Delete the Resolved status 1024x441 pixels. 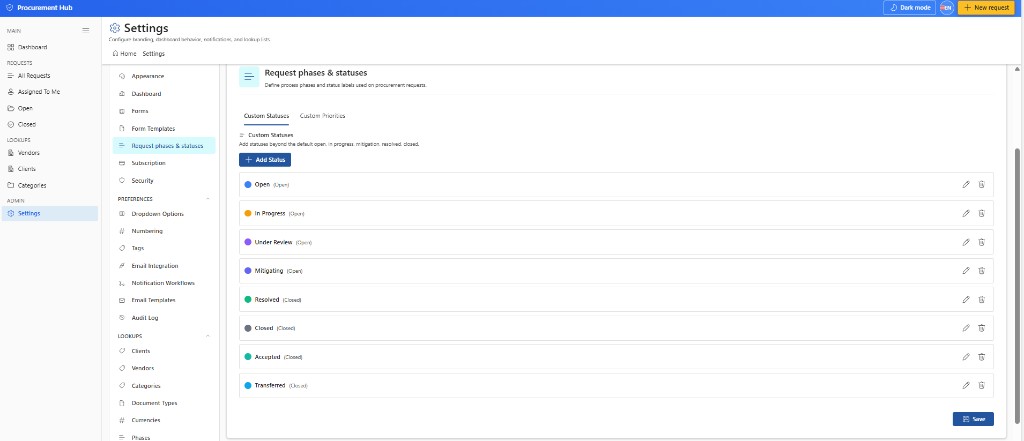click(x=981, y=299)
